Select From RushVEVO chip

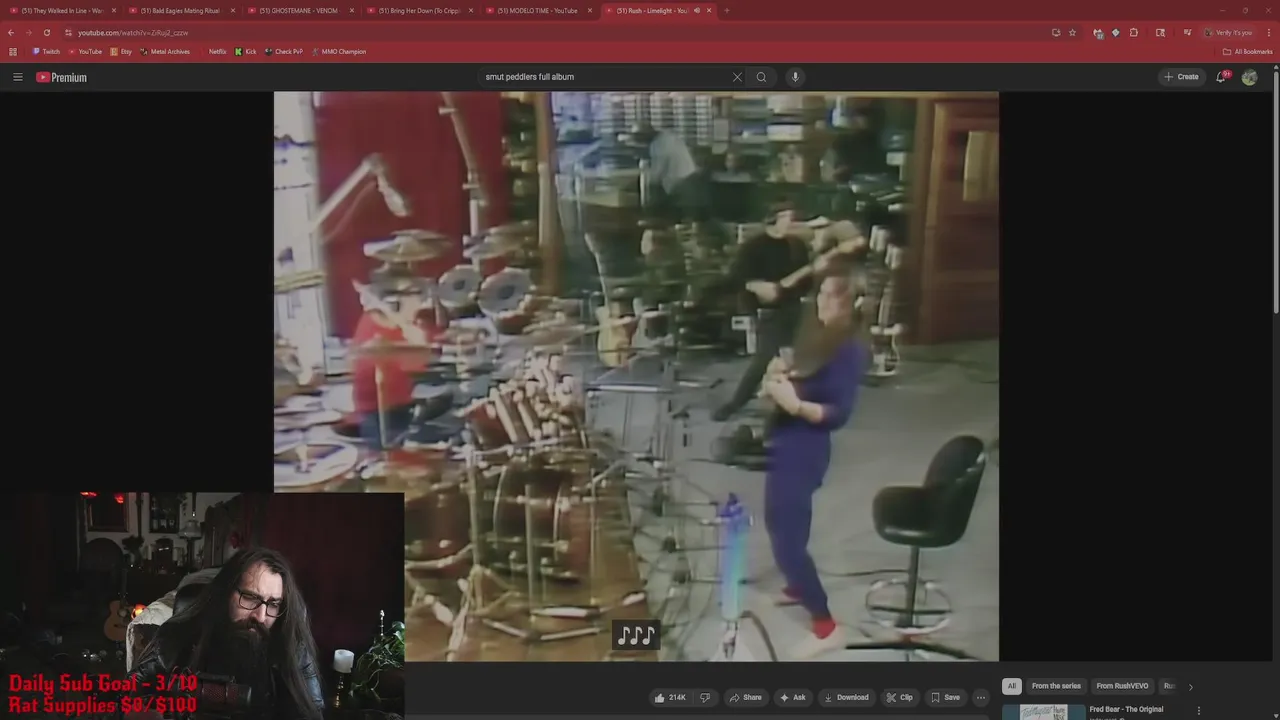tap(1122, 686)
